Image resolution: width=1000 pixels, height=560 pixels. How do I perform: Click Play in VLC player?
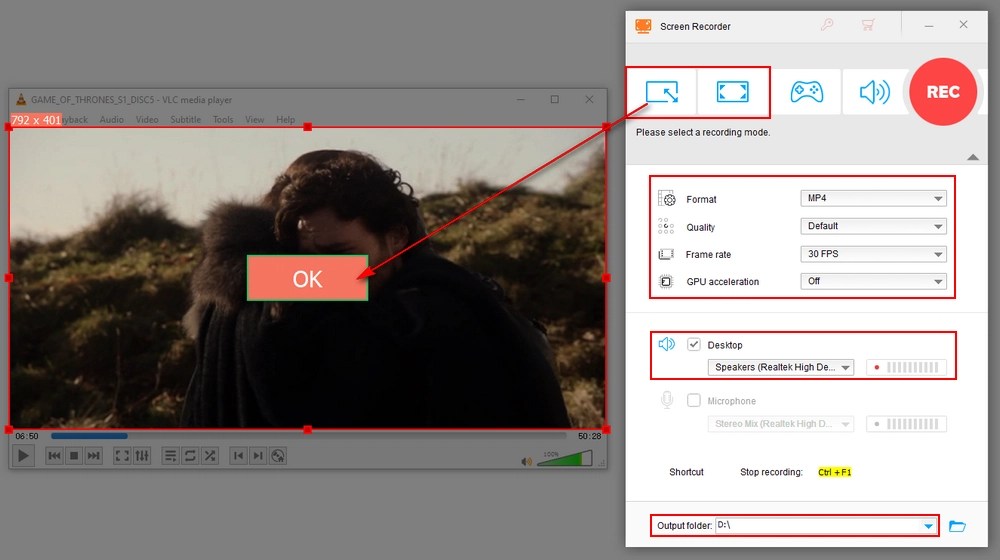[23, 456]
